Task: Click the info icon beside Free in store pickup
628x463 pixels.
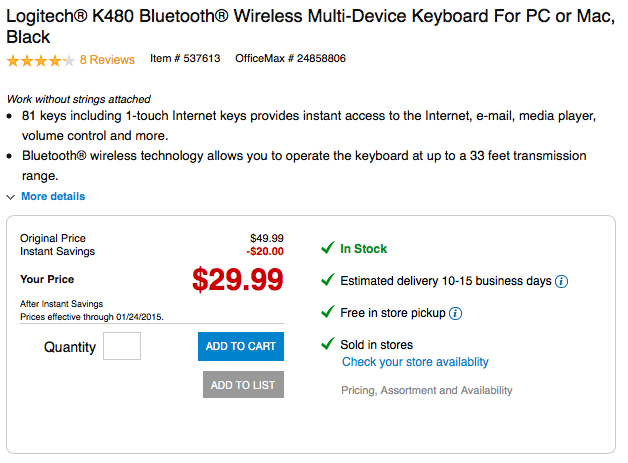Action: pos(455,313)
